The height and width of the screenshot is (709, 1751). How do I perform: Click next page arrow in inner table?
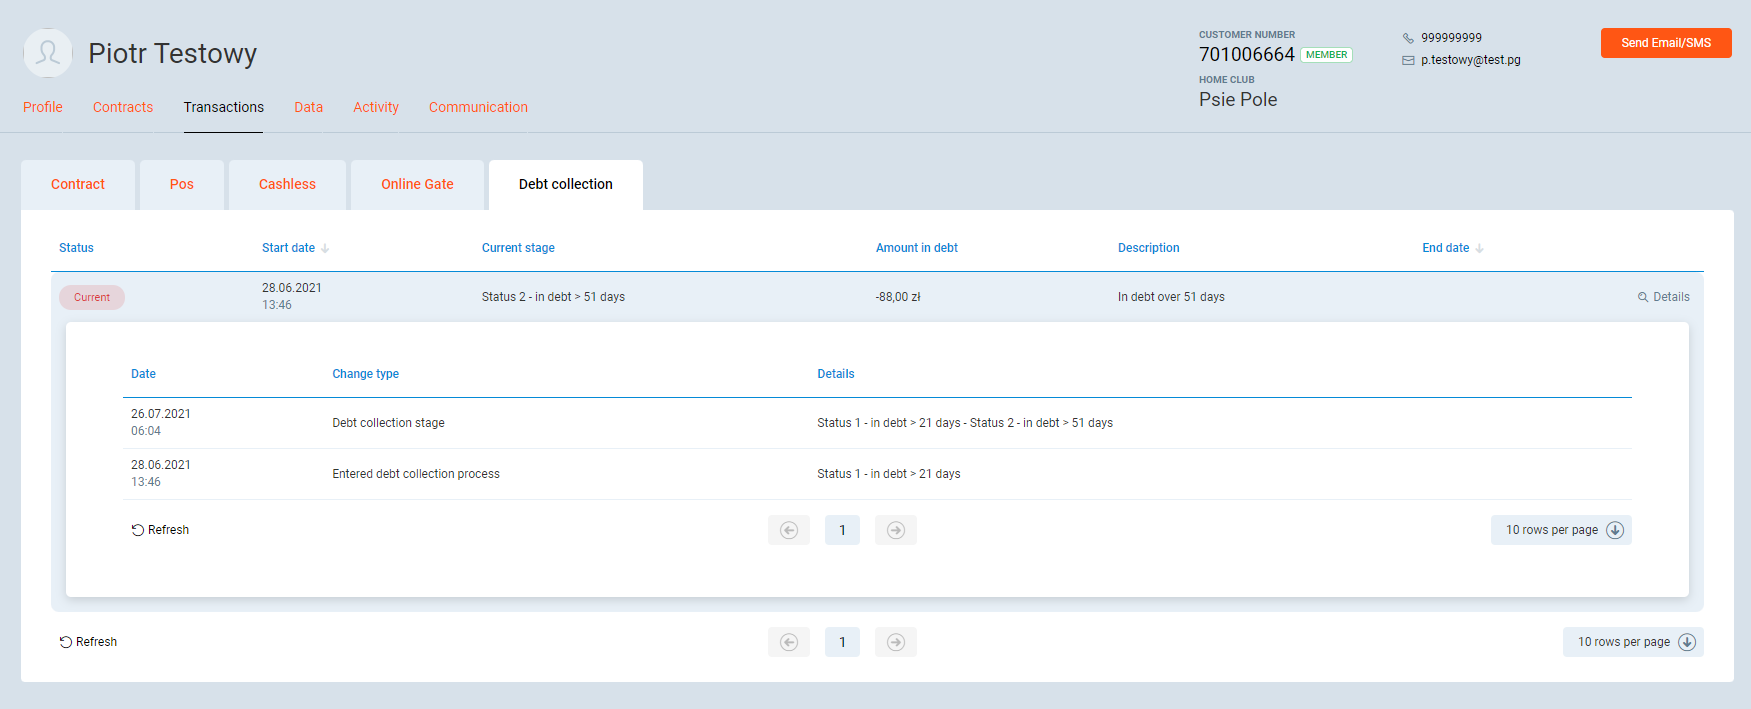point(896,530)
